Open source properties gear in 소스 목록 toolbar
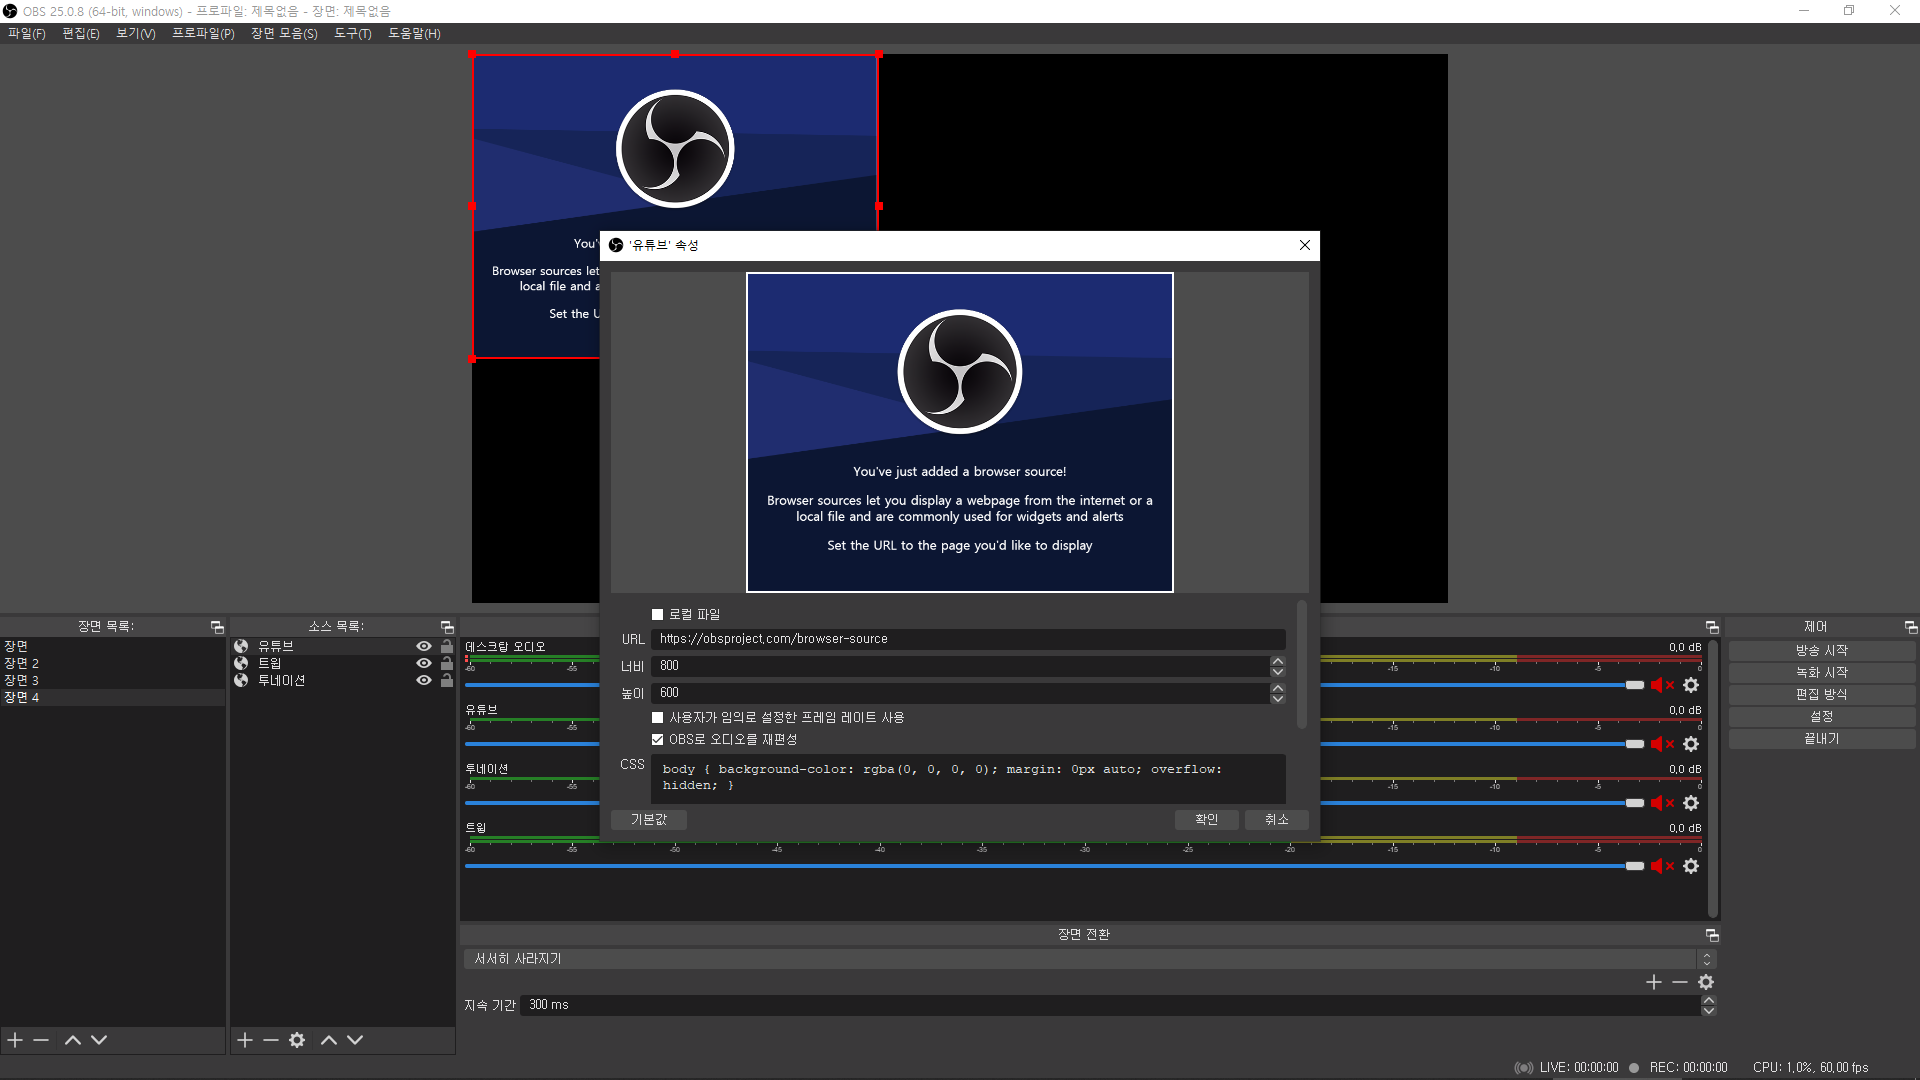The height and width of the screenshot is (1080, 1920). pos(297,1040)
